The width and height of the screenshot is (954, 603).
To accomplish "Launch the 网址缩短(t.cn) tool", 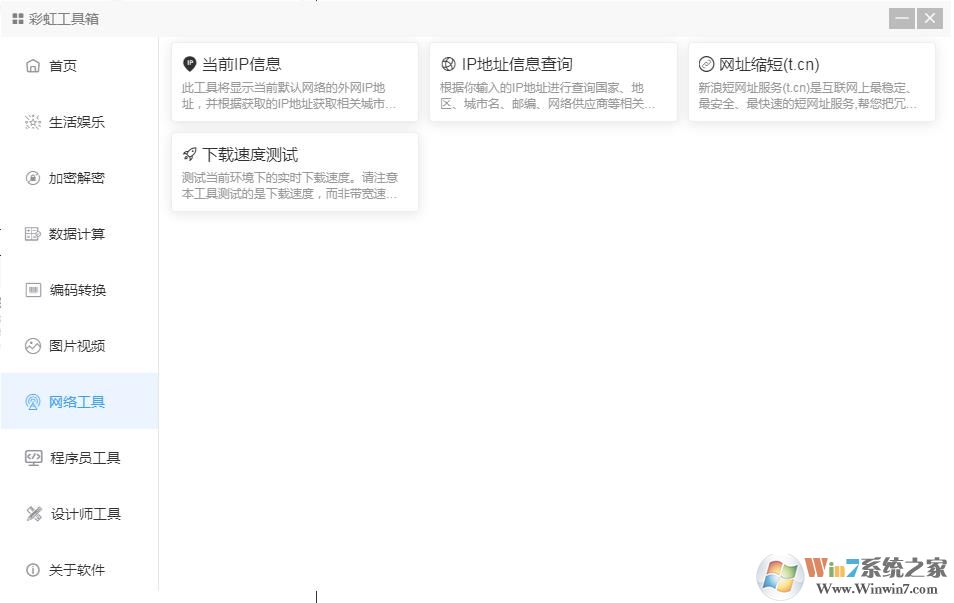I will (x=812, y=82).
